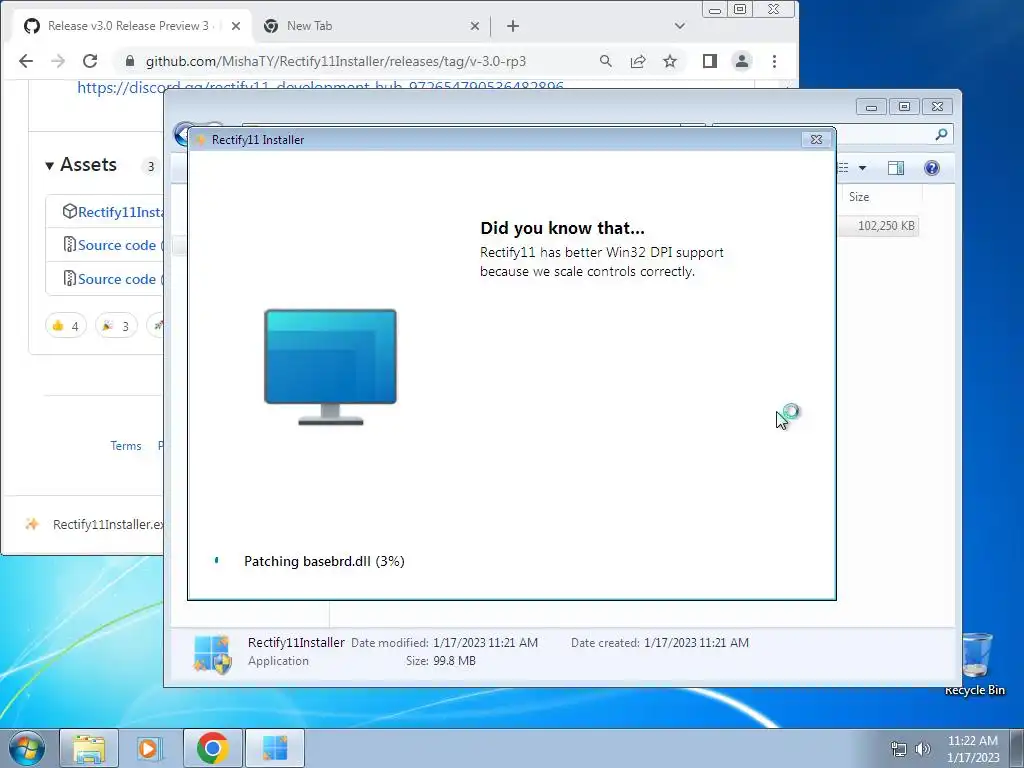
Task: Open the first Source code link
Action: 117,245
